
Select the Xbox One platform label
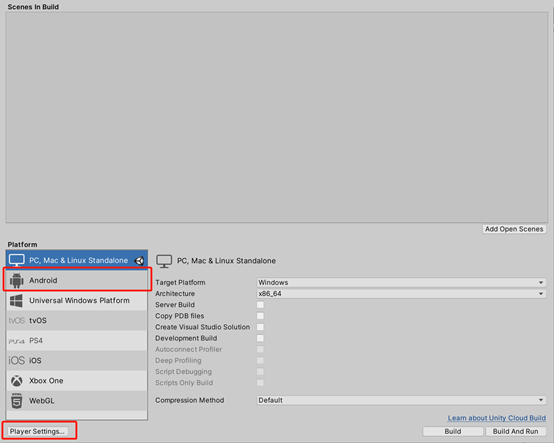point(46,381)
